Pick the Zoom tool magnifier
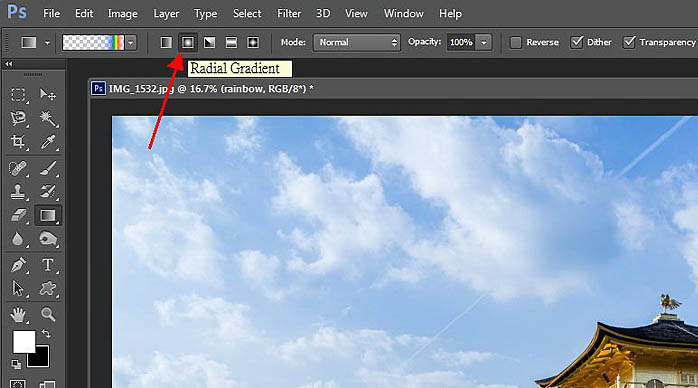The height and width of the screenshot is (388, 698). click(x=48, y=314)
